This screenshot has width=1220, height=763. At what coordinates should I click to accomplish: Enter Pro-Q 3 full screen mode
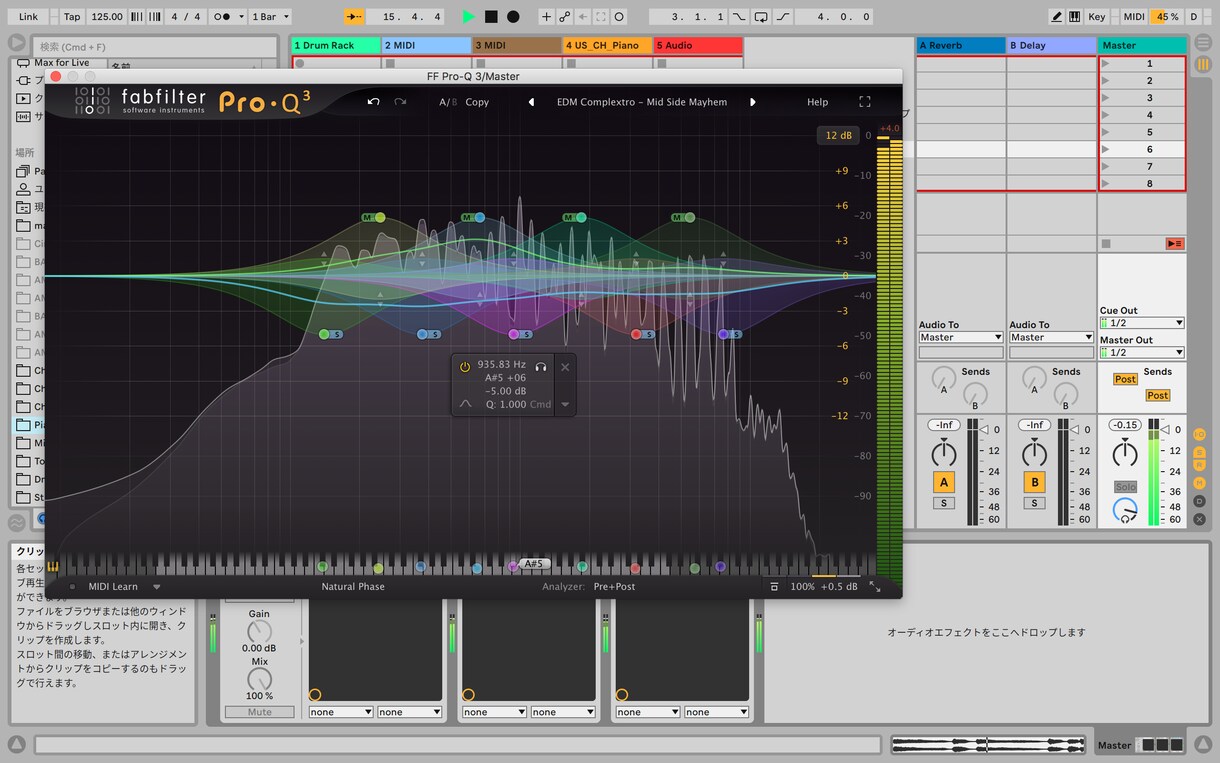pos(865,102)
